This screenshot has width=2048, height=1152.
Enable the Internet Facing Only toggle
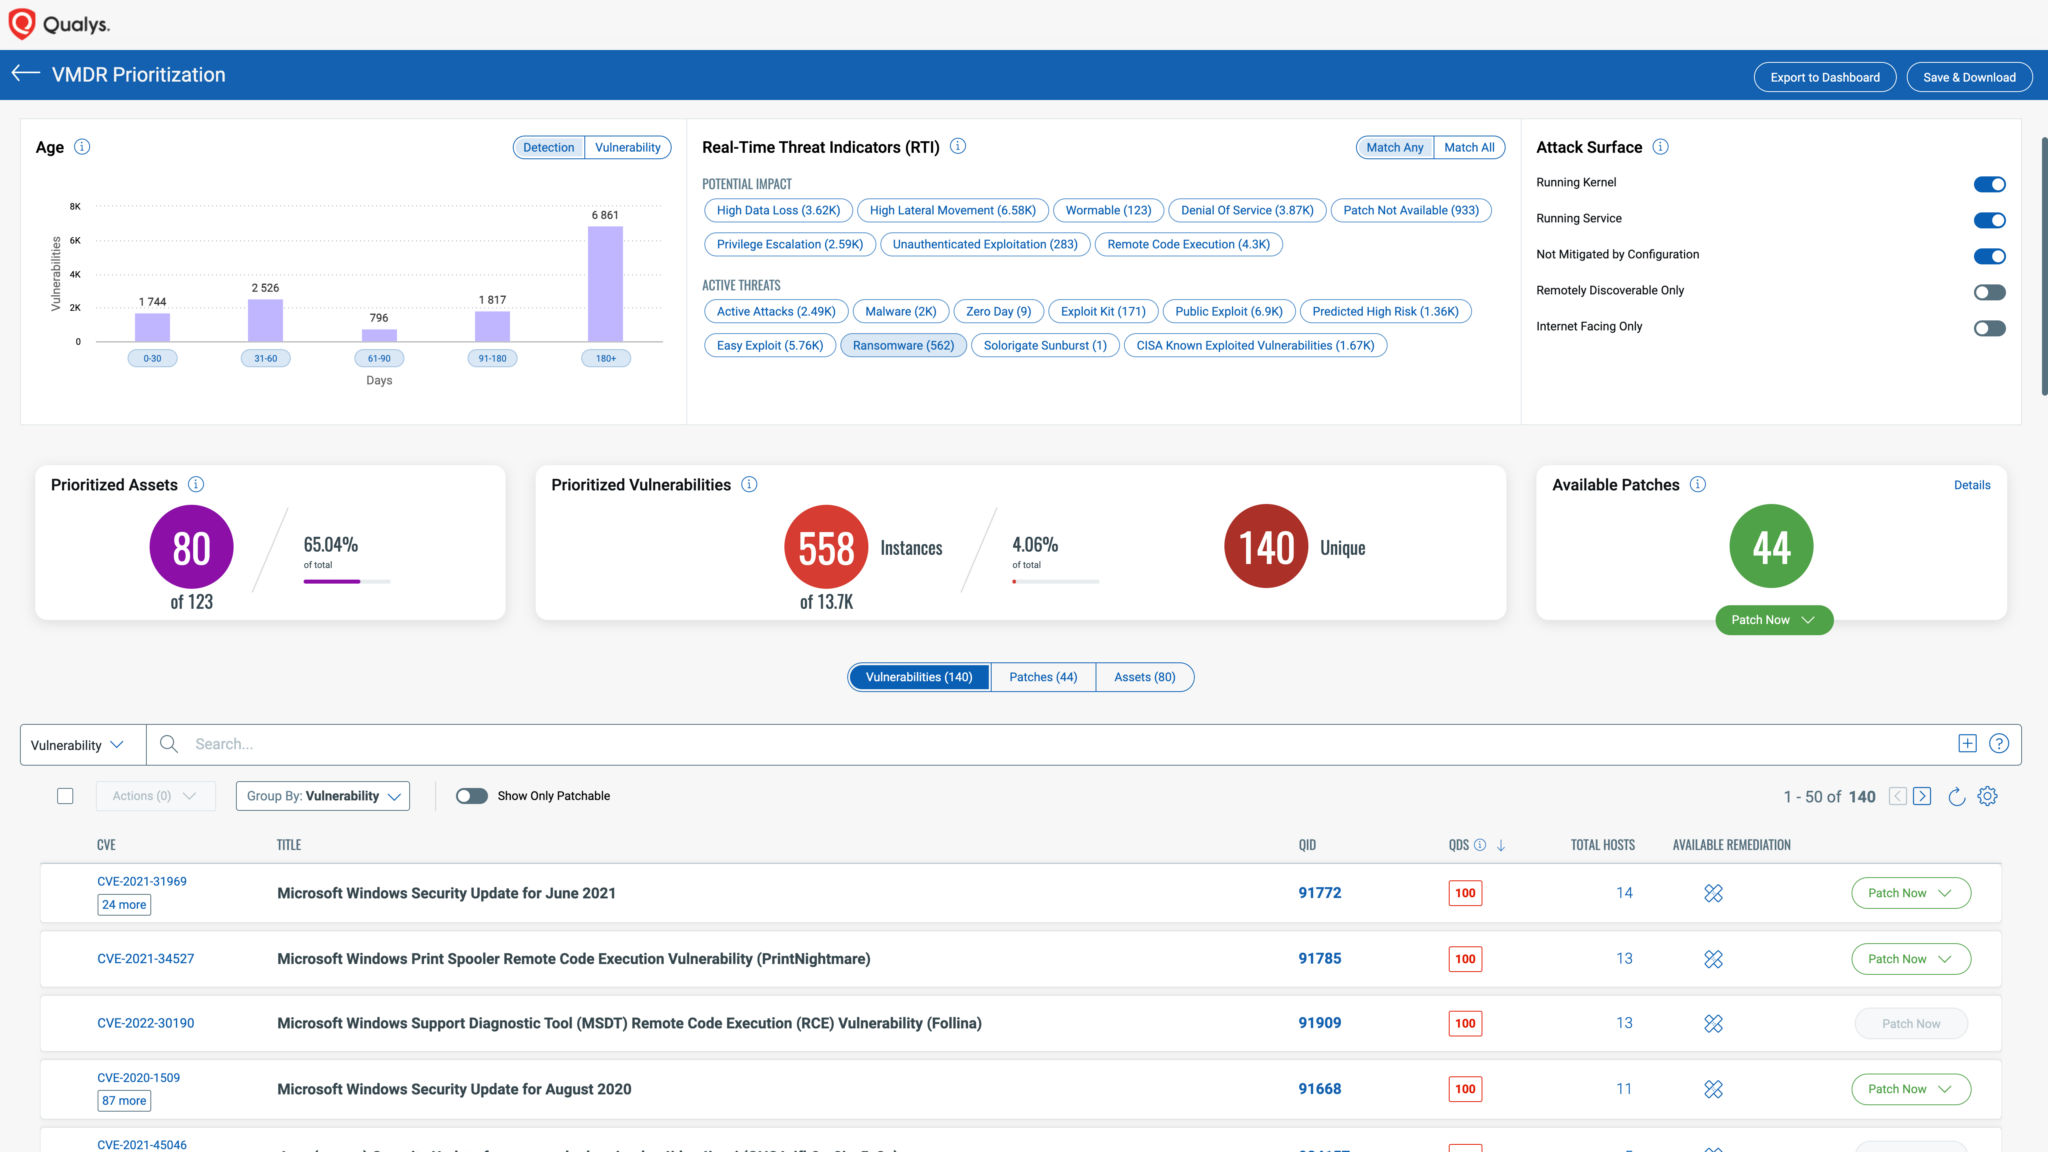[1989, 328]
